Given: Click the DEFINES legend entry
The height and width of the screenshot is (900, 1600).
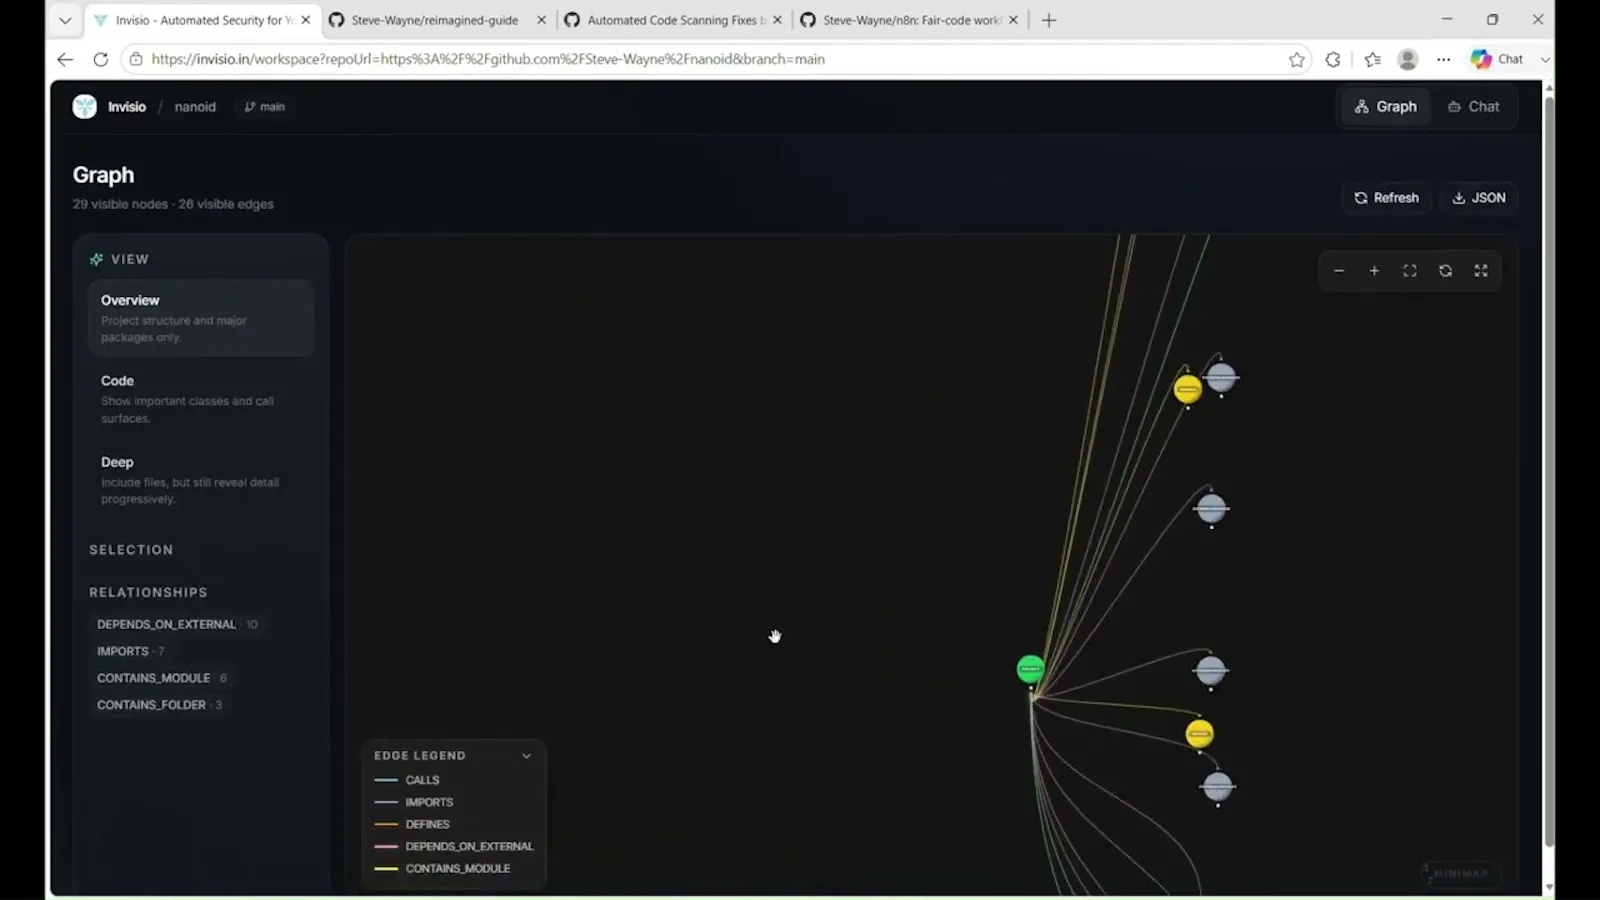Looking at the screenshot, I should (x=412, y=824).
